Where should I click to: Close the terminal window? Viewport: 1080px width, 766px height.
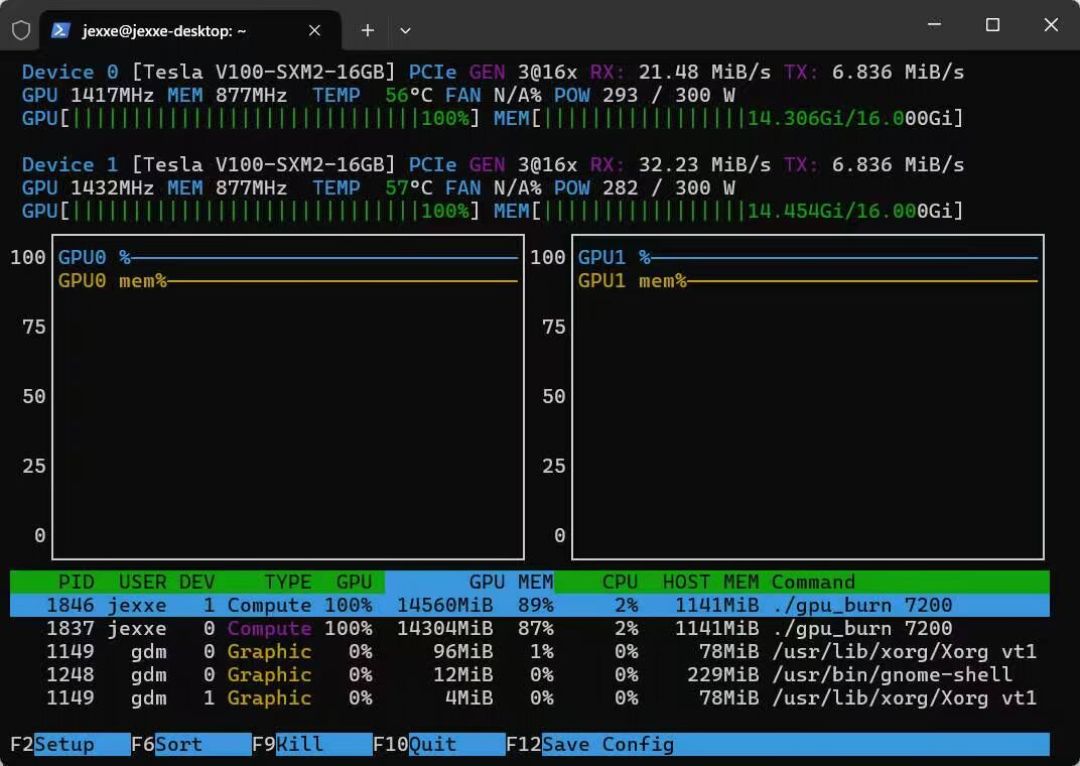click(x=1051, y=25)
